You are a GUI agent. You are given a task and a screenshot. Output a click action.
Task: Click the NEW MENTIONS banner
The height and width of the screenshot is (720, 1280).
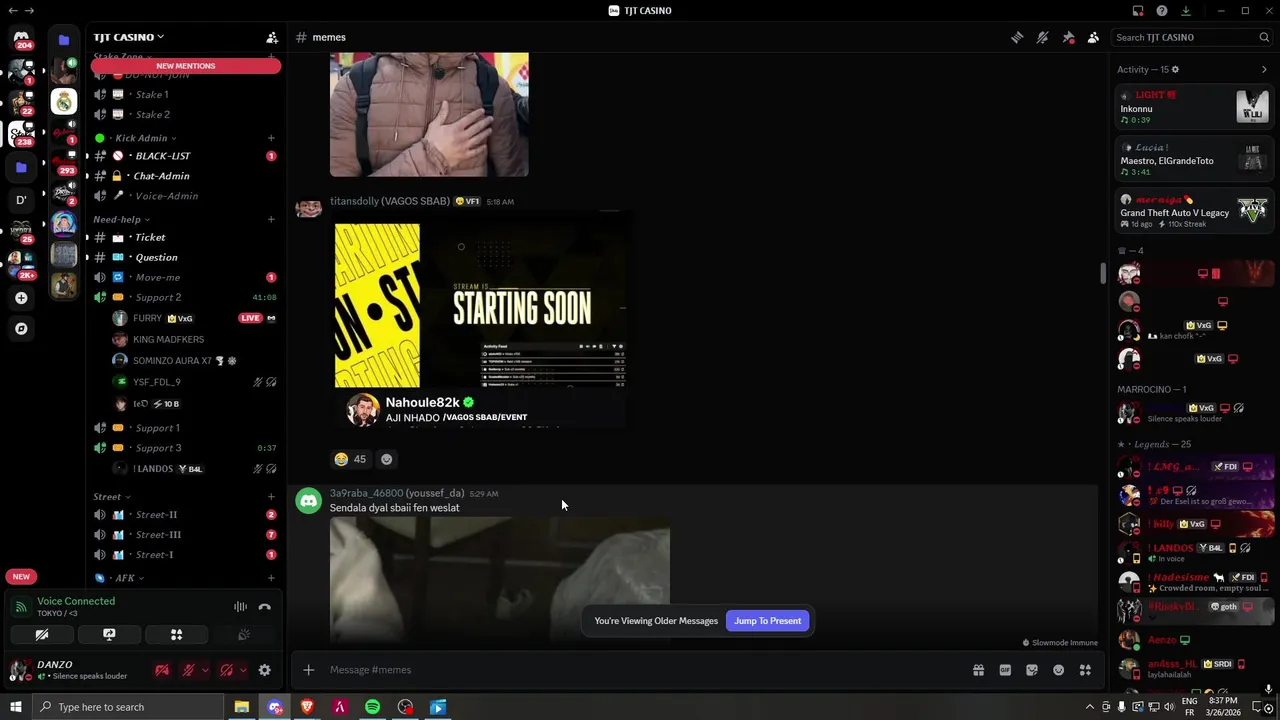(186, 66)
